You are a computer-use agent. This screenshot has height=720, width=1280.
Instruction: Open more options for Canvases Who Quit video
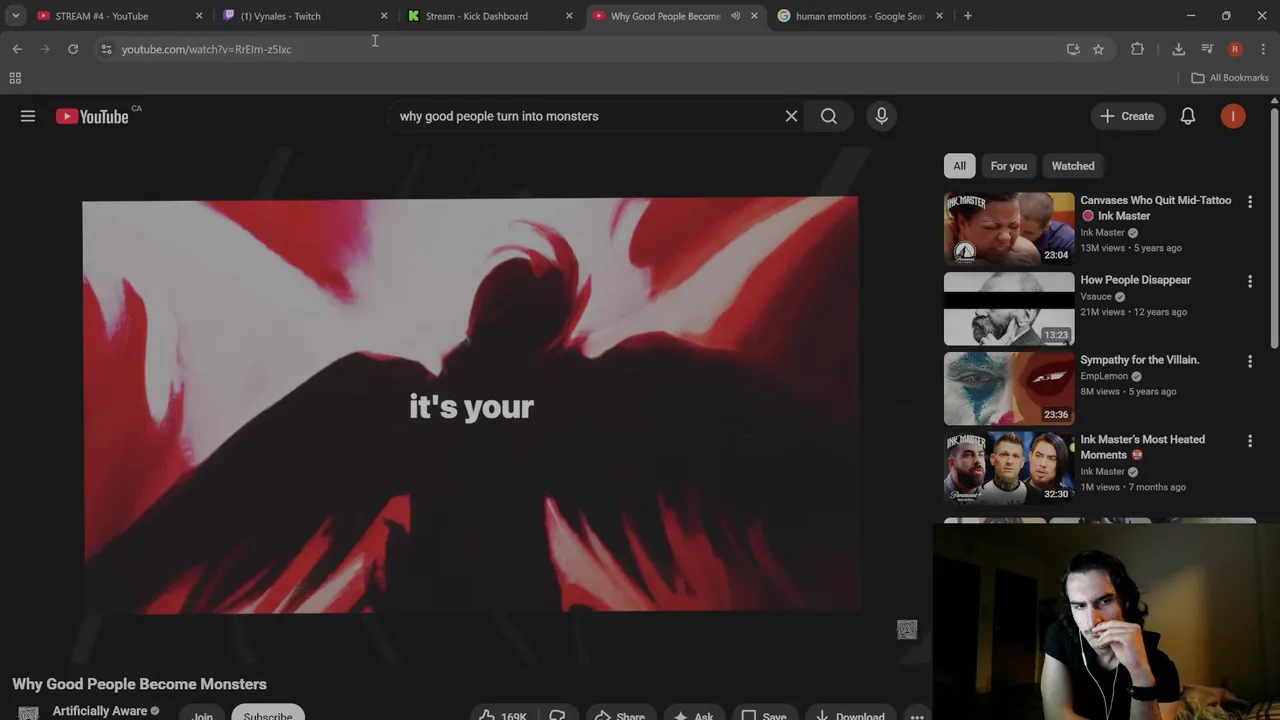(1249, 201)
